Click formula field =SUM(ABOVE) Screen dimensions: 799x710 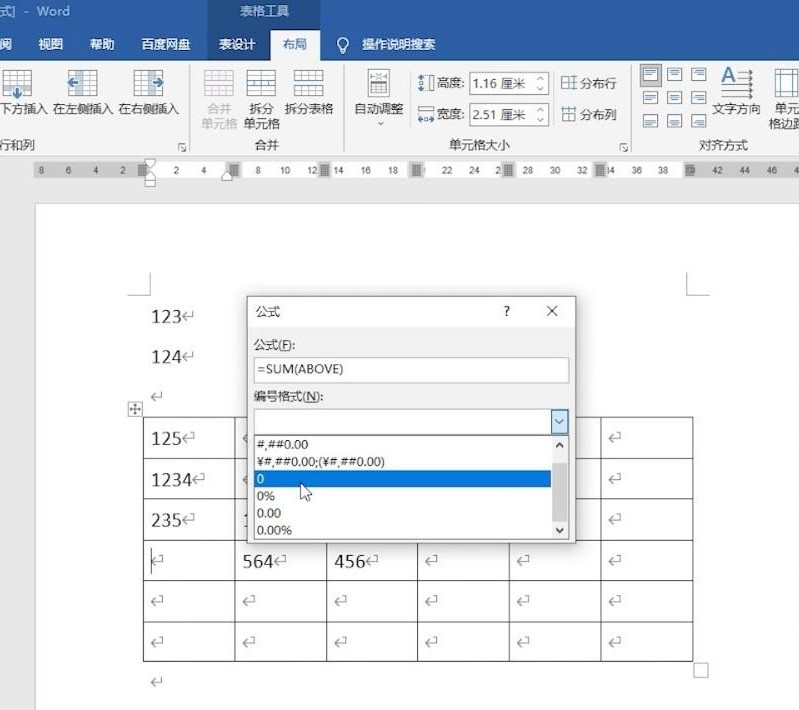coord(411,370)
